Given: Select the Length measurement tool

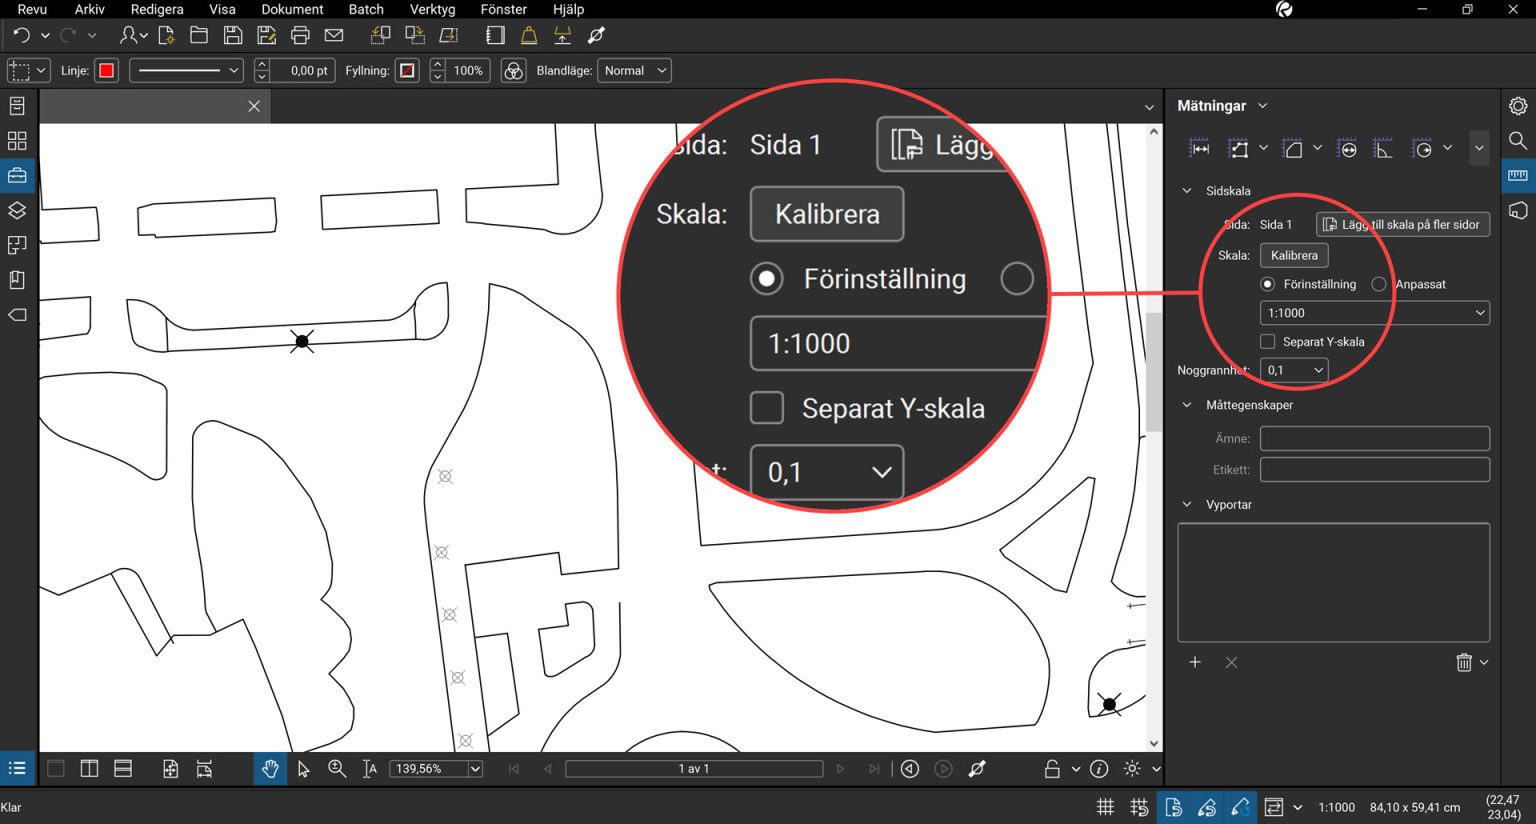Looking at the screenshot, I should tap(1199, 149).
